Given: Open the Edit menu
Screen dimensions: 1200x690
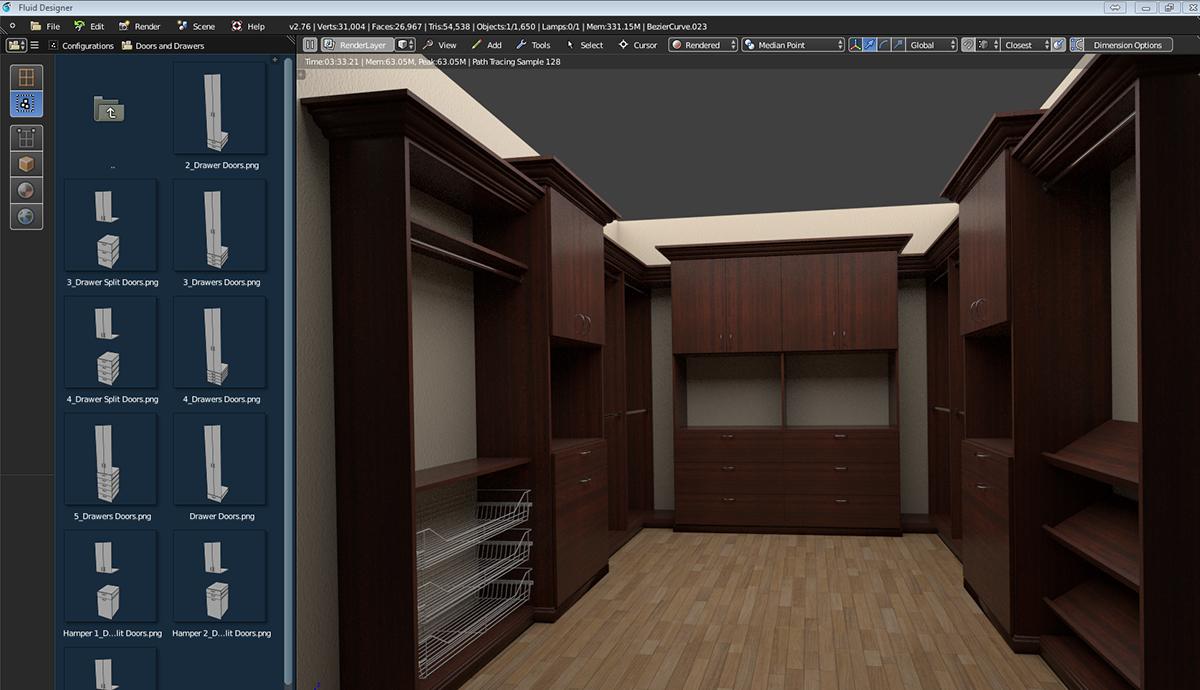Looking at the screenshot, I should click(x=89, y=26).
